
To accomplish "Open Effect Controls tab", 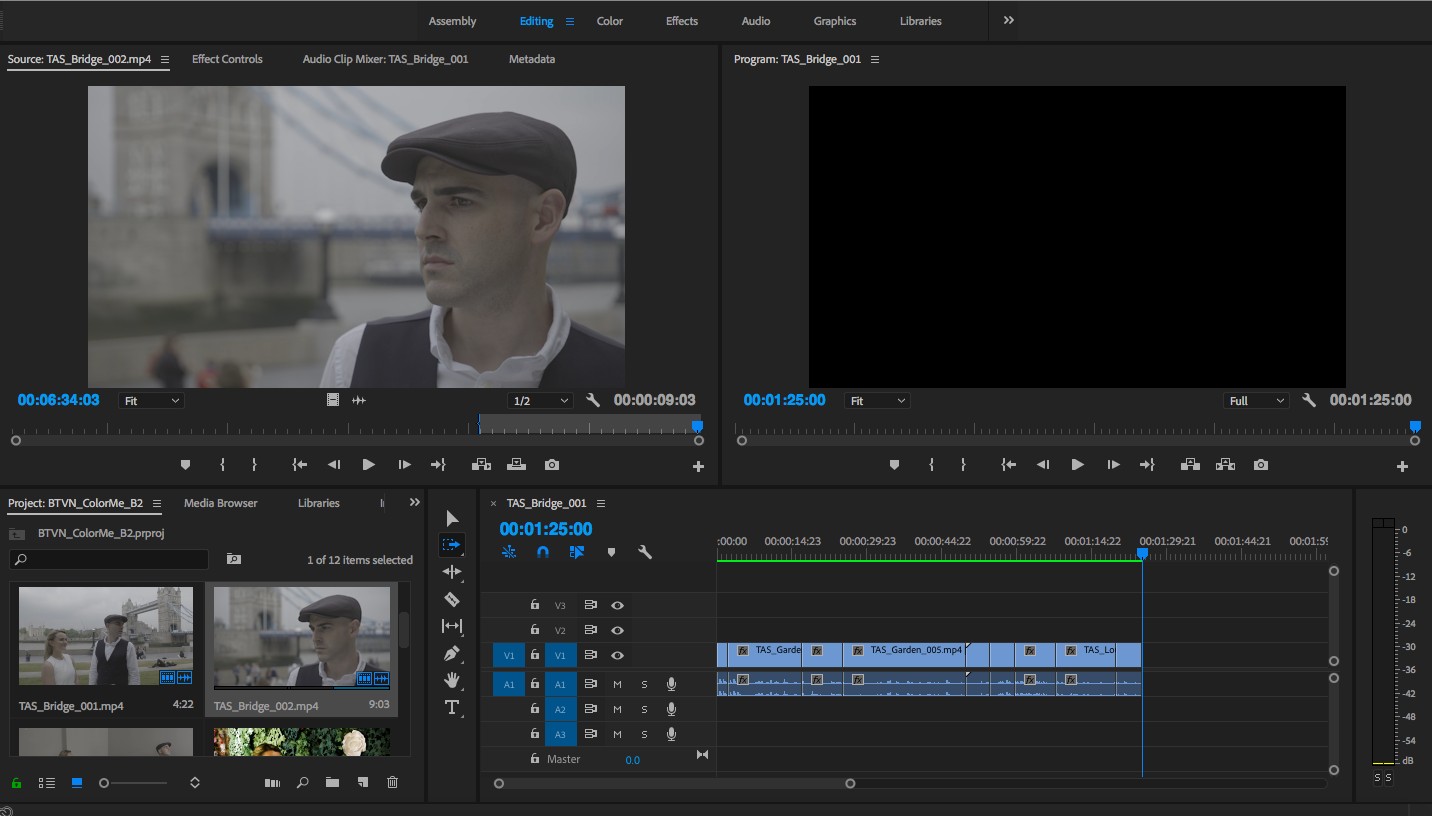I will pyautogui.click(x=227, y=59).
